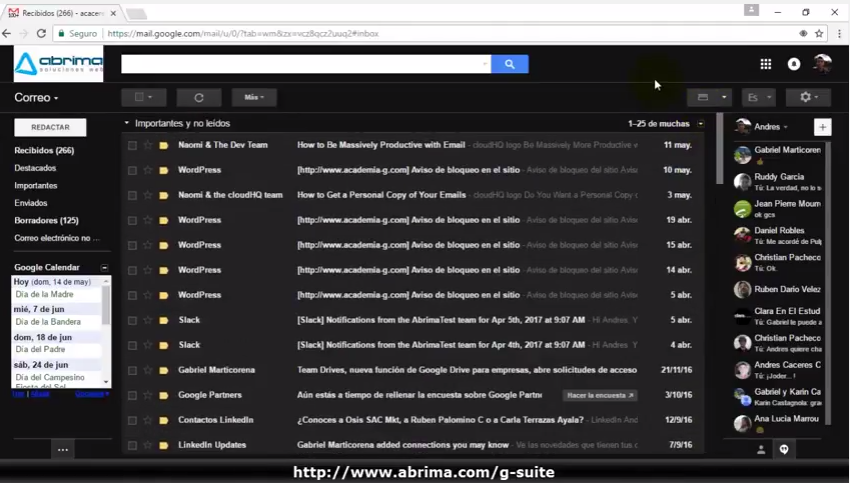850x483 pixels.
Task: Open the user profile avatar
Action: (x=822, y=63)
